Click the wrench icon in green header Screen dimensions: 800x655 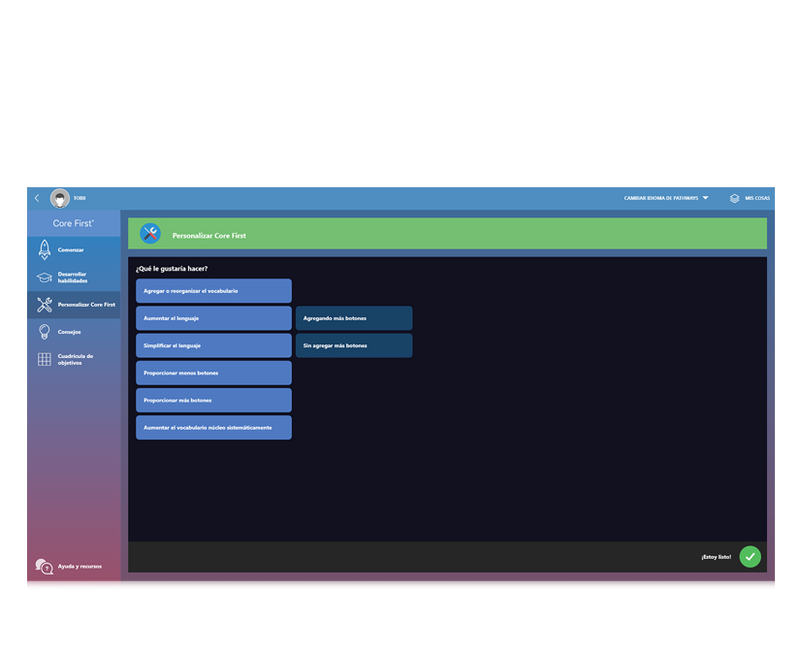[151, 234]
